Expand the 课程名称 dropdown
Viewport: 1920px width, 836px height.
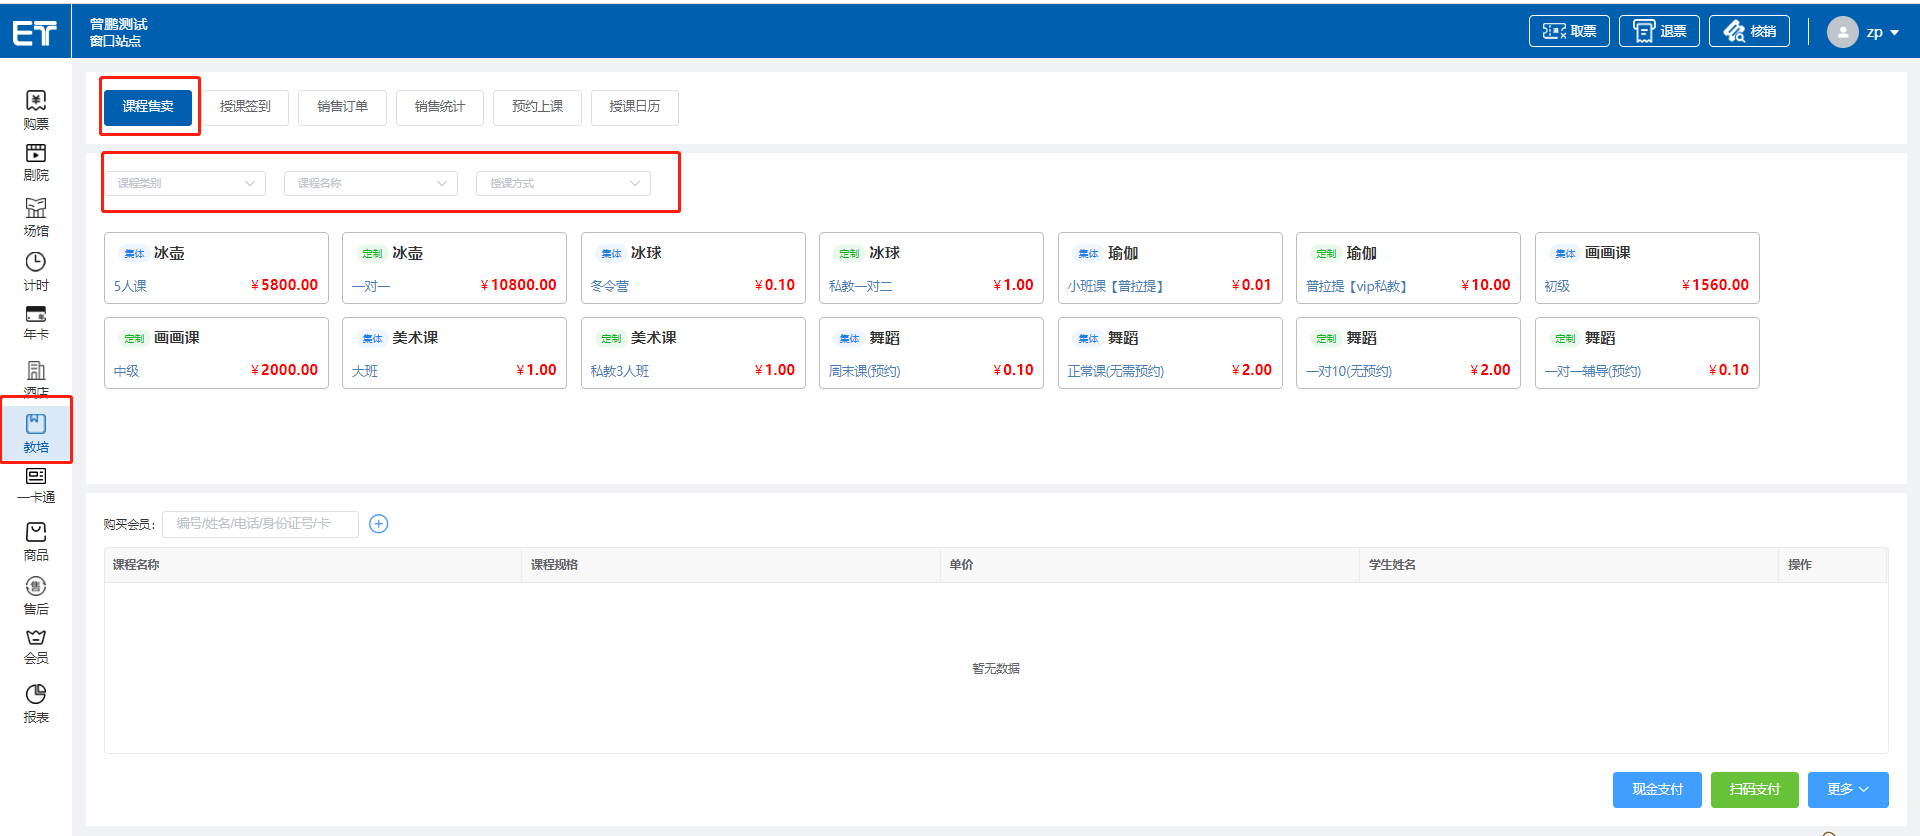tap(370, 183)
